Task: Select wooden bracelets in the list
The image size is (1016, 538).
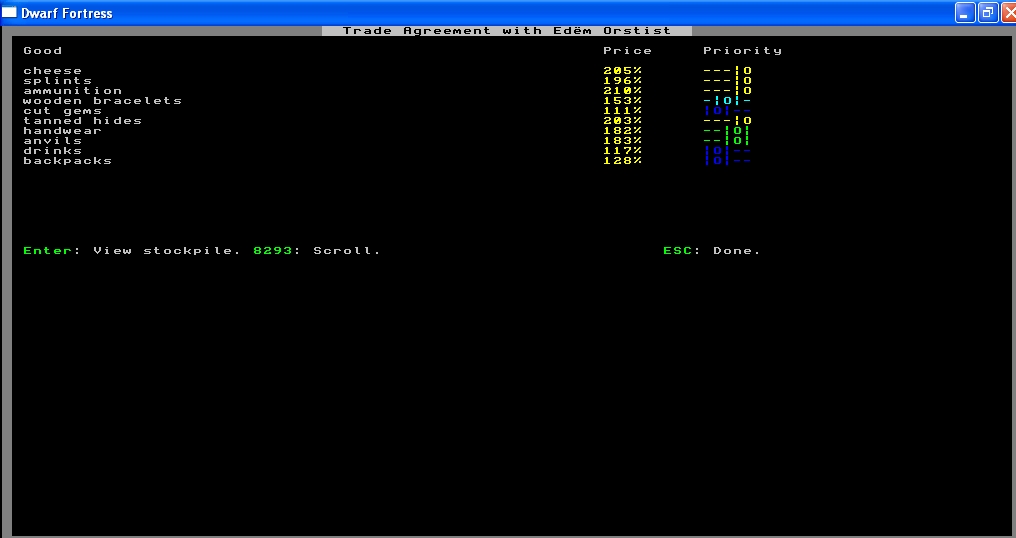Action: click(x=102, y=101)
